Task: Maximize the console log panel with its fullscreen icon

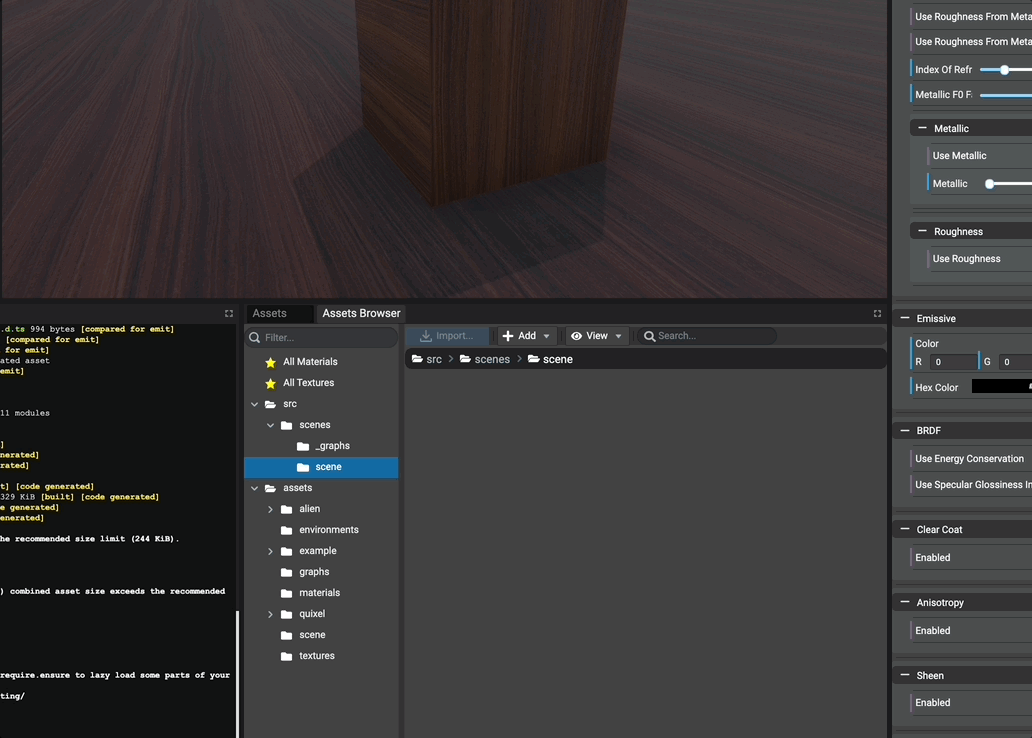Action: click(228, 313)
